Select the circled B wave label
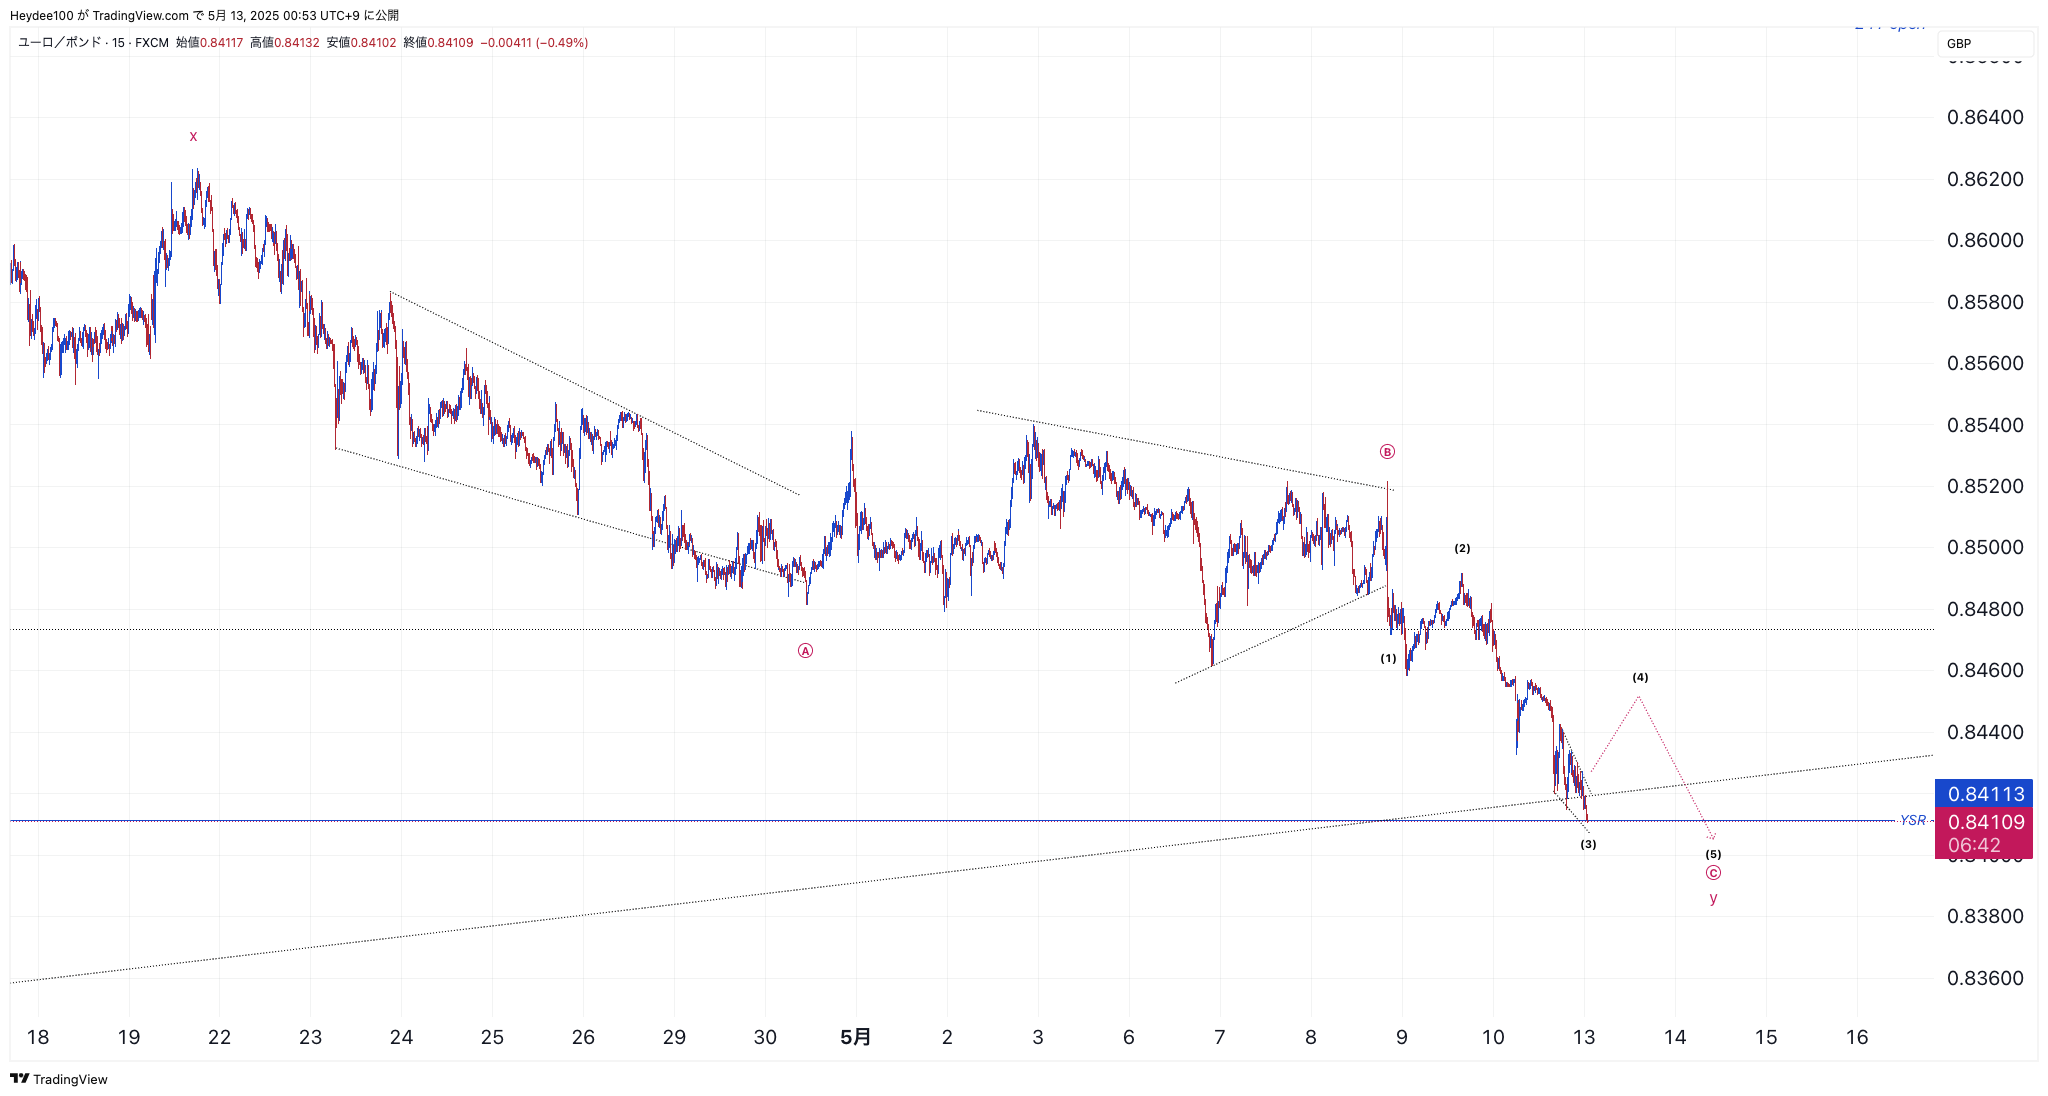Image resolution: width=2048 pixels, height=1096 pixels. pyautogui.click(x=1387, y=452)
